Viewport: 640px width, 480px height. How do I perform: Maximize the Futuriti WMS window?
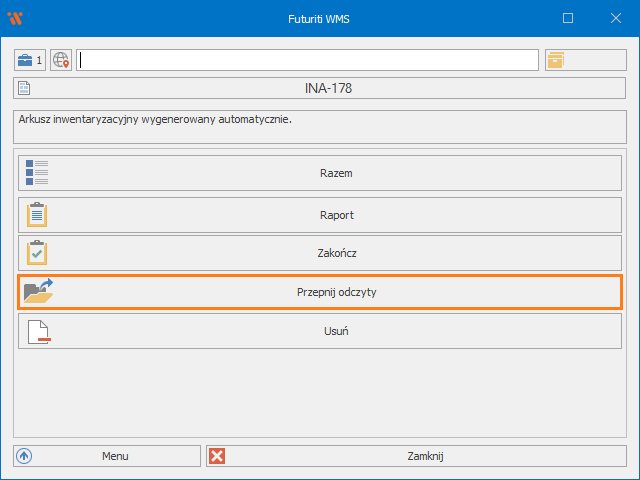pyautogui.click(x=568, y=18)
